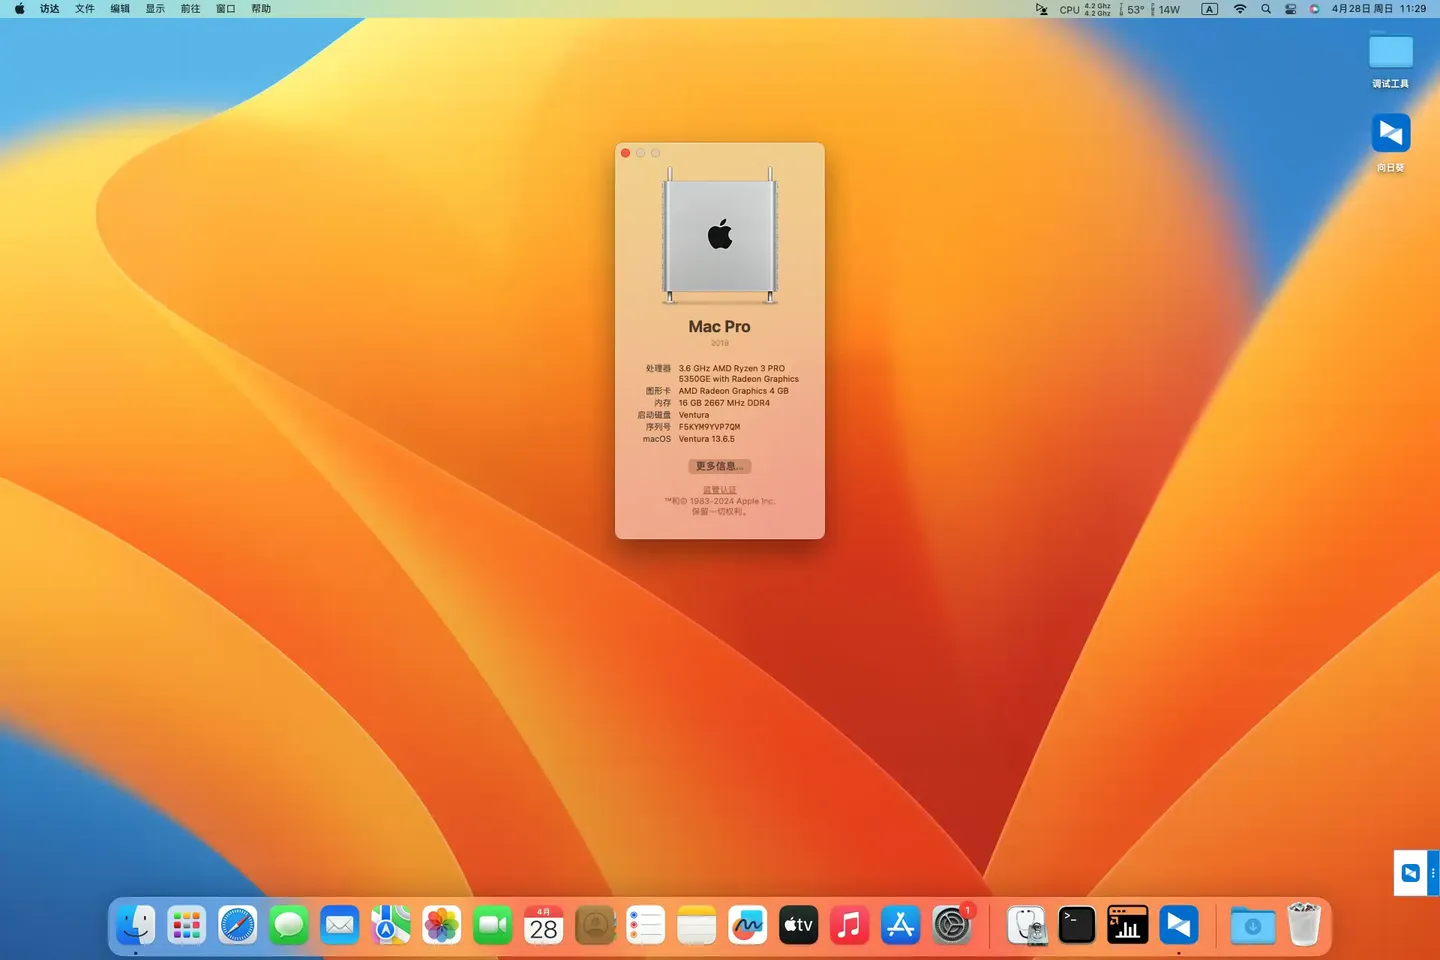1440x960 pixels.
Task: Open the 监管认证 link
Action: click(x=719, y=490)
